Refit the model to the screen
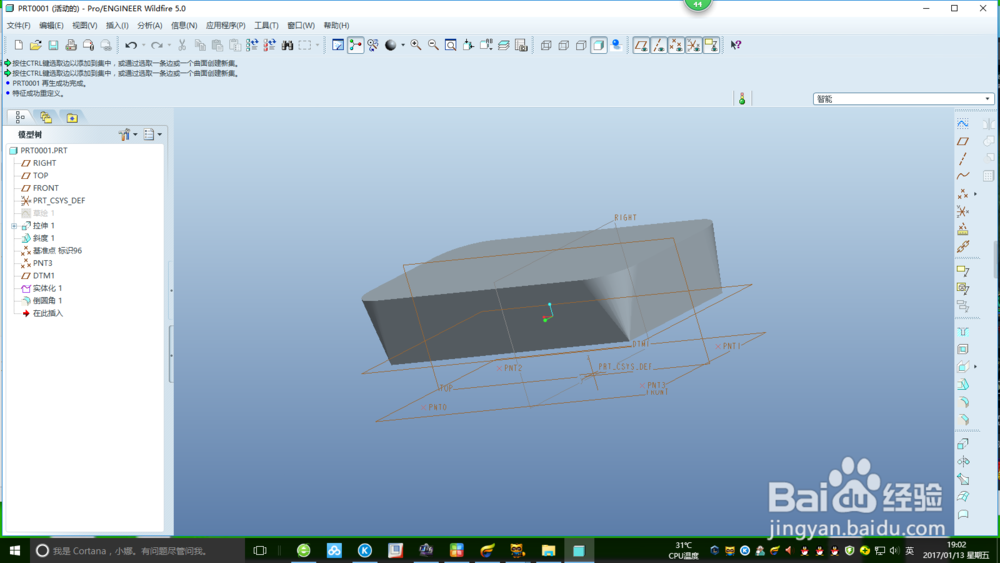The image size is (1000, 563). (x=451, y=45)
